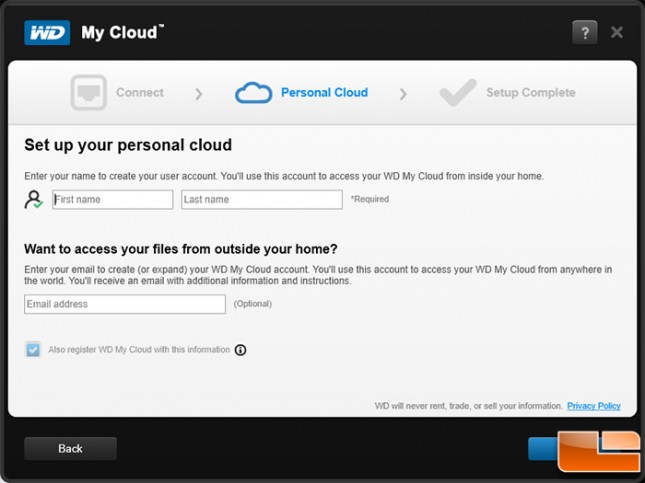Show info about WD My Cloud registration
Viewport: 645px width, 483px height.
[x=240, y=350]
